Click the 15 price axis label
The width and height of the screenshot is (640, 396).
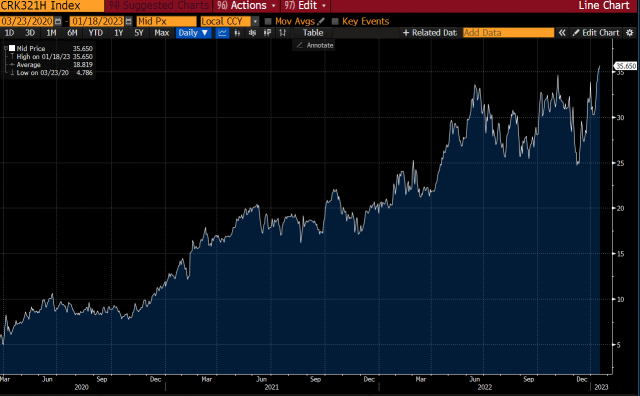[620, 254]
